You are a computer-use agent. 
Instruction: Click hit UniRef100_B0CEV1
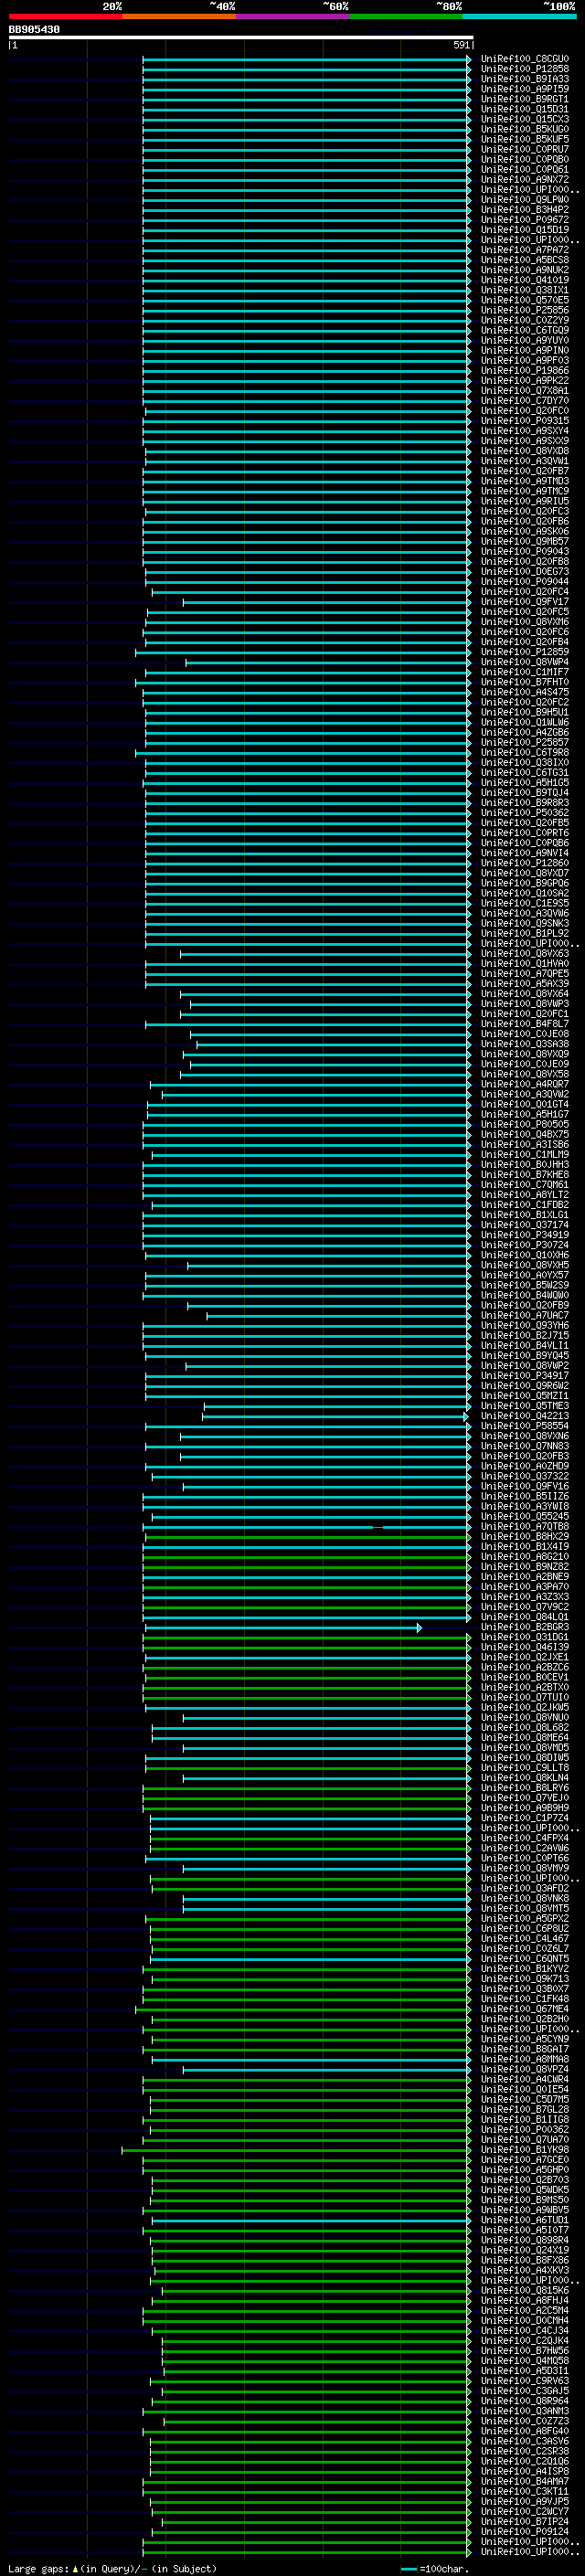[x=525, y=1678]
